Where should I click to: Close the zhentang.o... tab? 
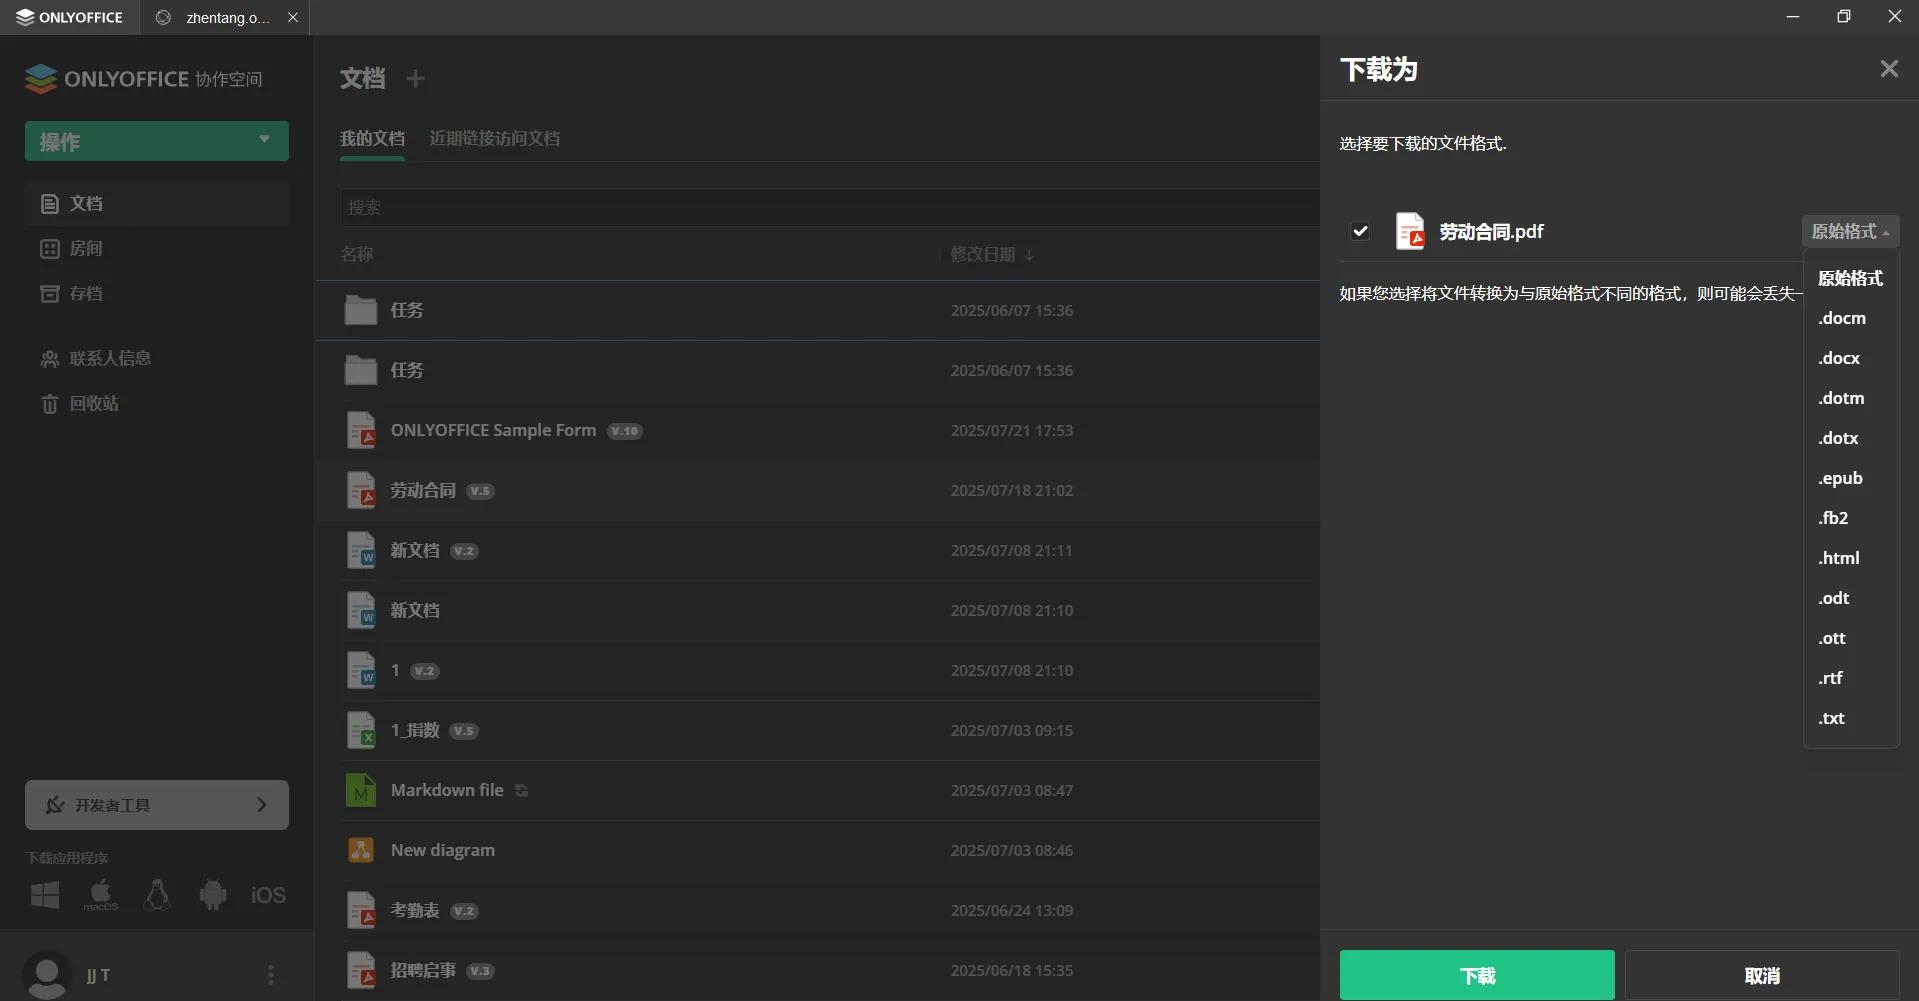click(293, 17)
